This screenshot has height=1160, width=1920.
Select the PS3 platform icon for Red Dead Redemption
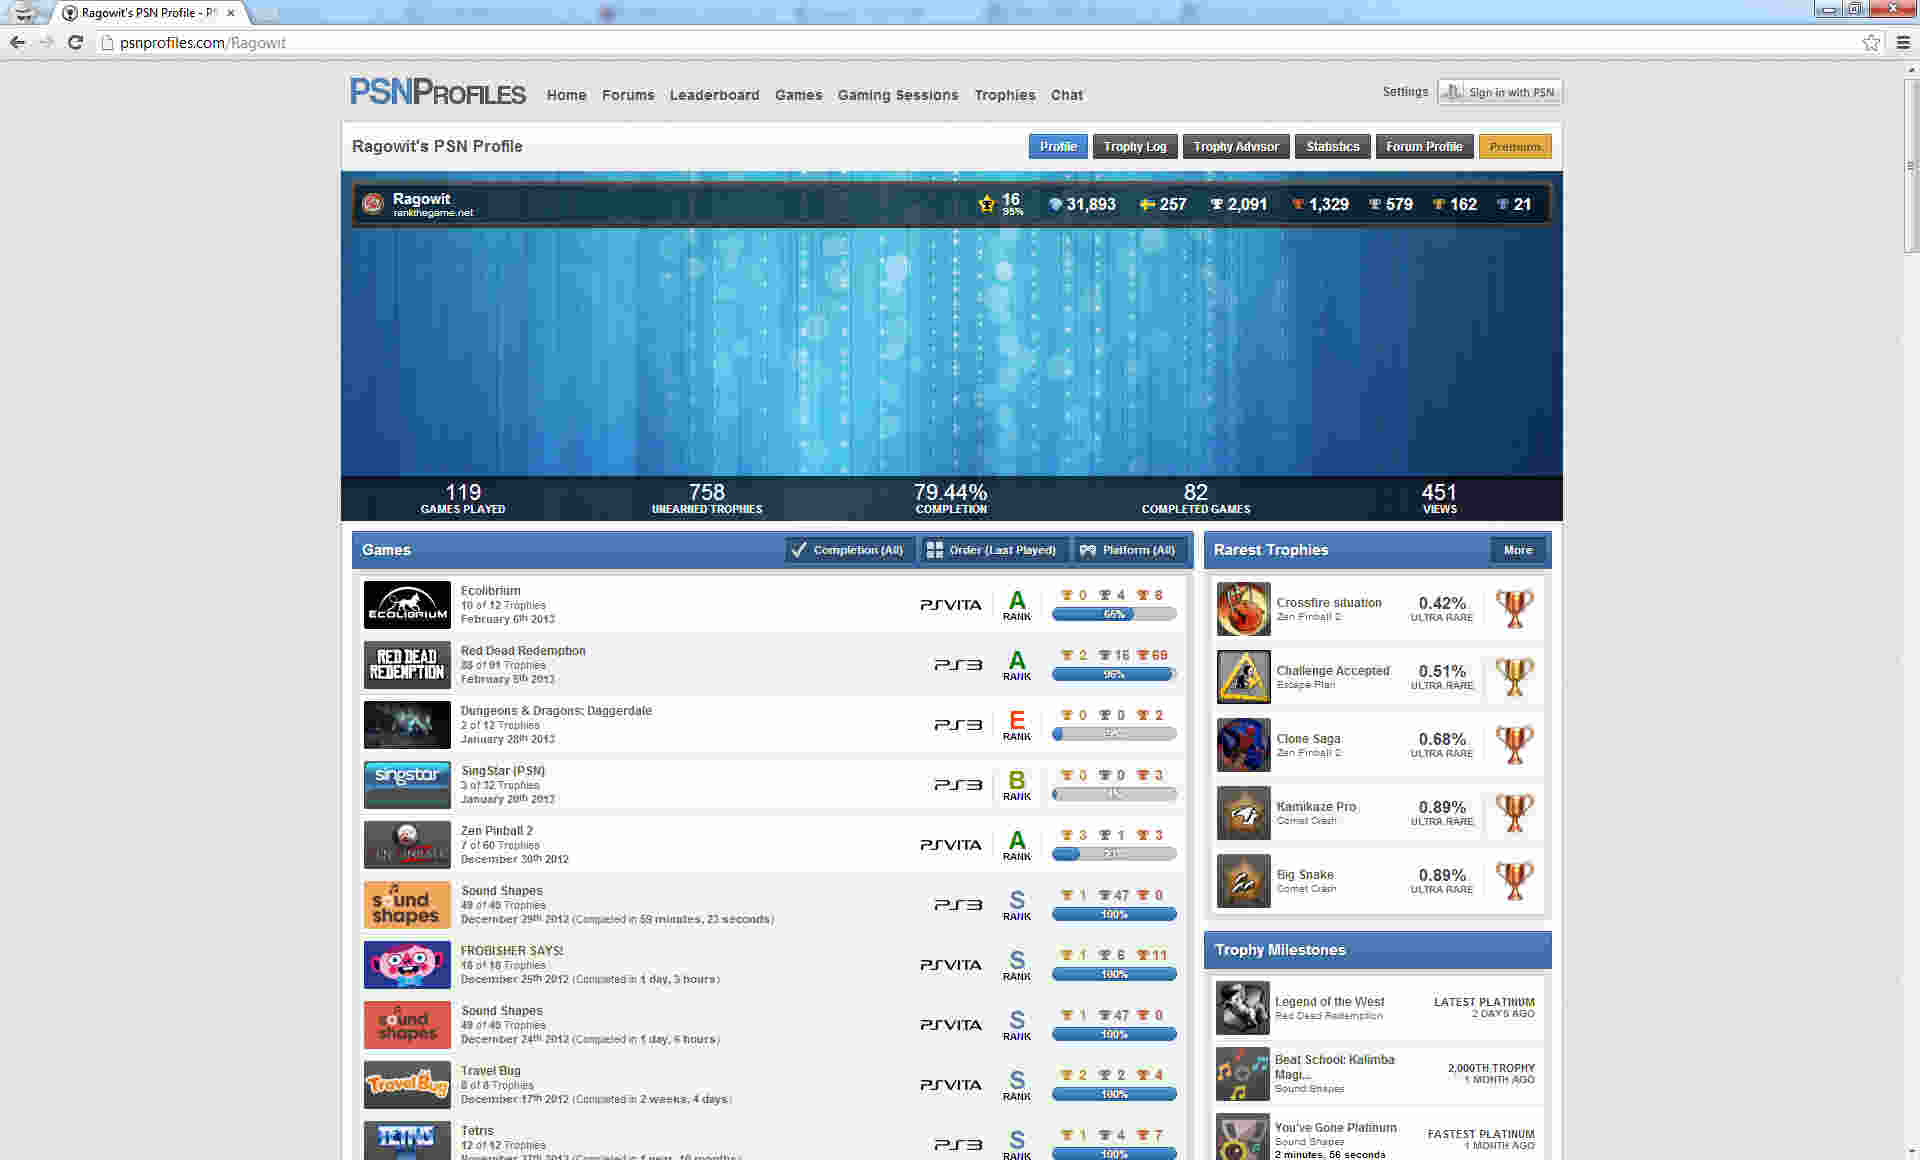tap(957, 664)
